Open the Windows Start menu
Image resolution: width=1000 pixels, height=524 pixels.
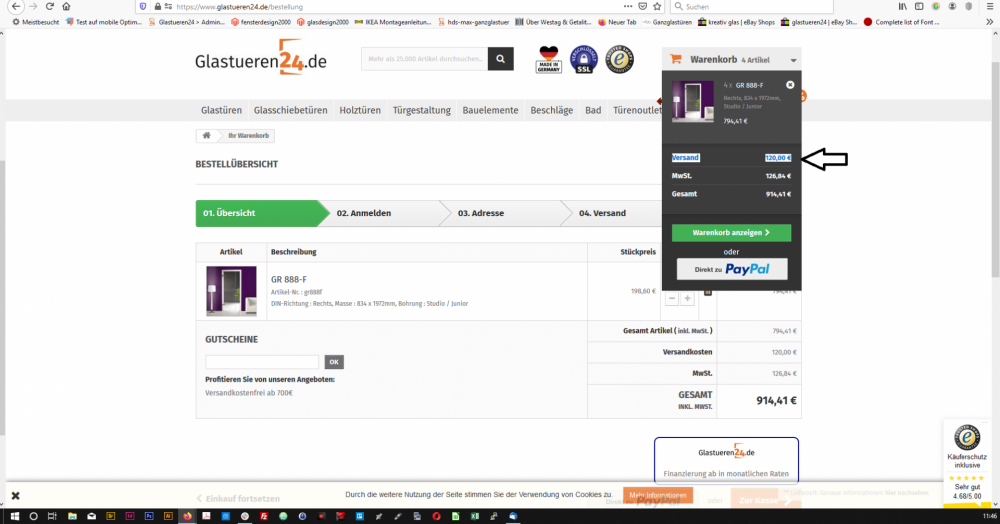click(x=15, y=516)
